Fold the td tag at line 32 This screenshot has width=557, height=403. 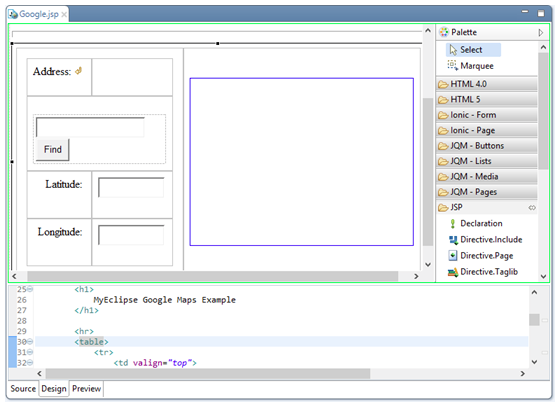point(30,363)
